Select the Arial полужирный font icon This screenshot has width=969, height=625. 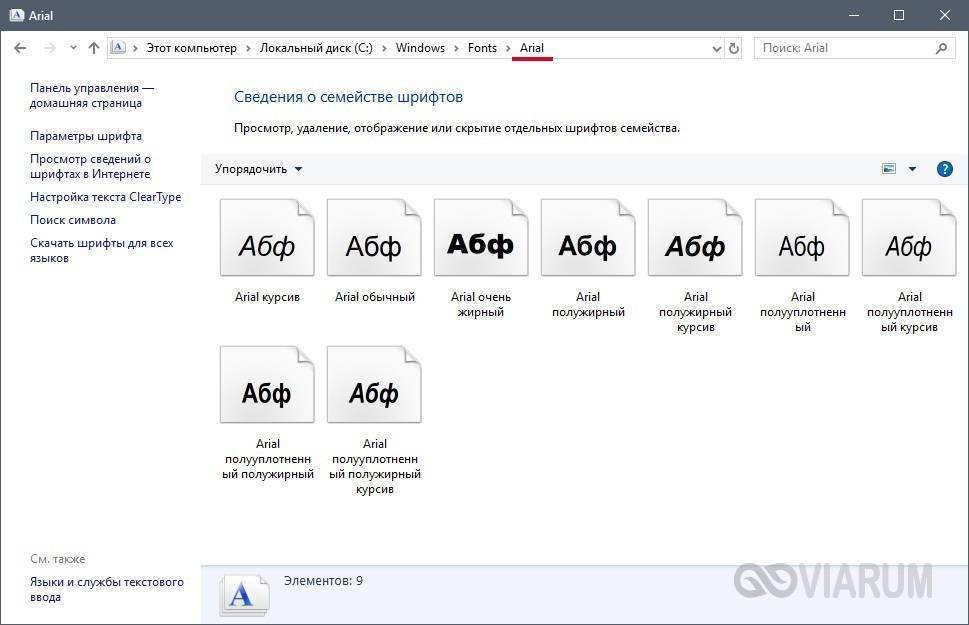coord(588,240)
